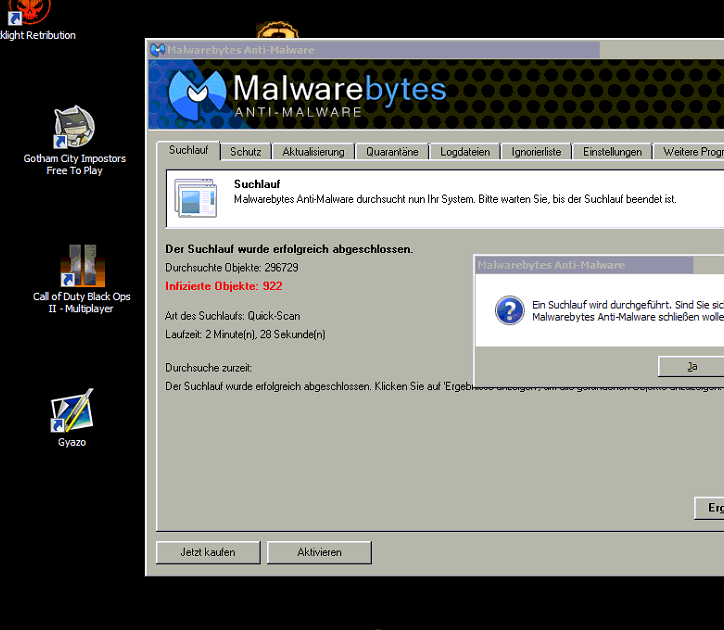The height and width of the screenshot is (630, 724).
Task: Click Art des Suchlaufs: Quick-Scan text
Action: [232, 316]
